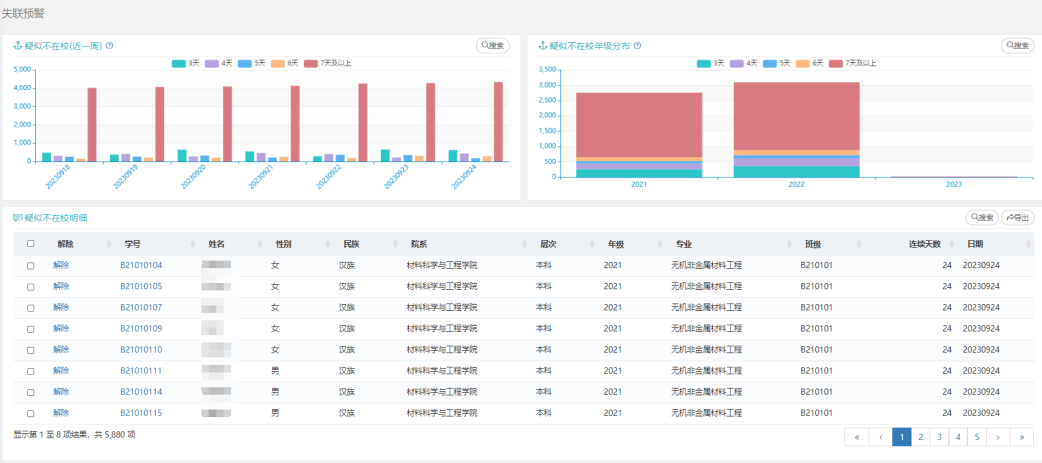The width and height of the screenshot is (1042, 463).
Task: Hide 3天 series in grade distribution legend
Action: 711,63
